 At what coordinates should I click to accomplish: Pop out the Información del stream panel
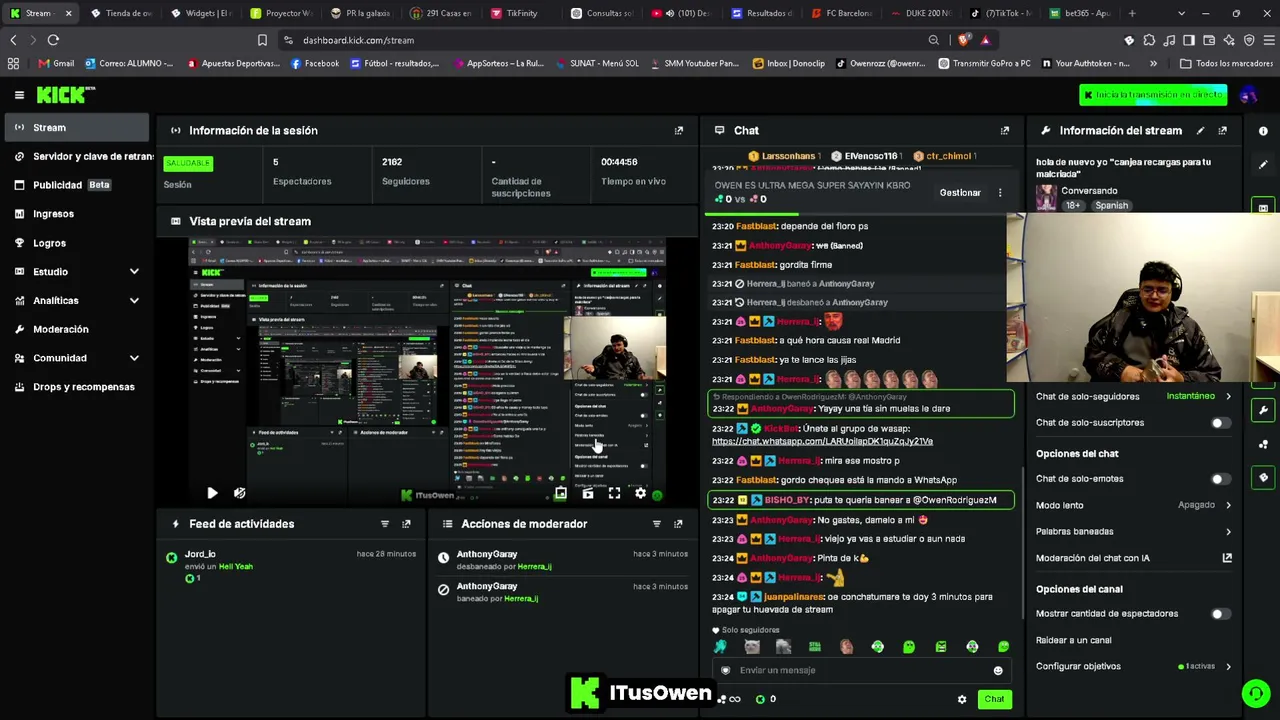[1222, 130]
